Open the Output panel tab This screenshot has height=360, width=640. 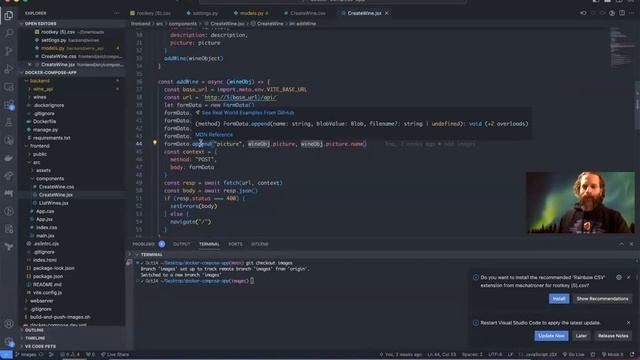point(182,244)
